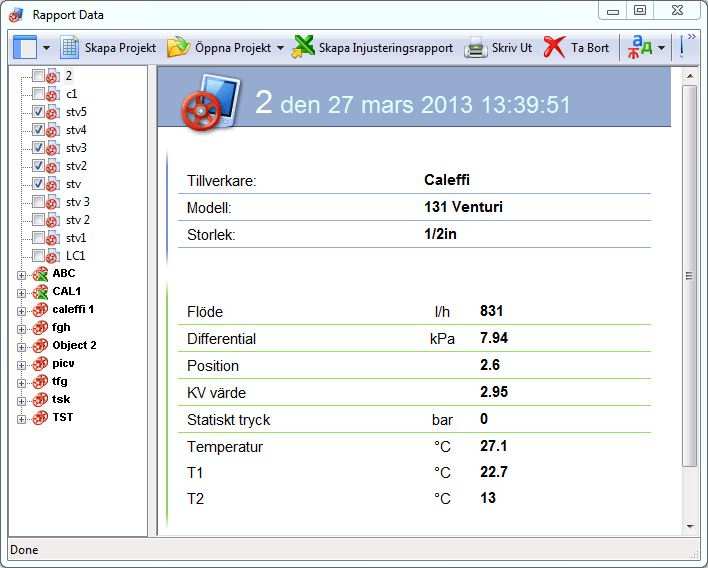
Task: Expand the caleffi 1 tree node
Action: click(21, 312)
